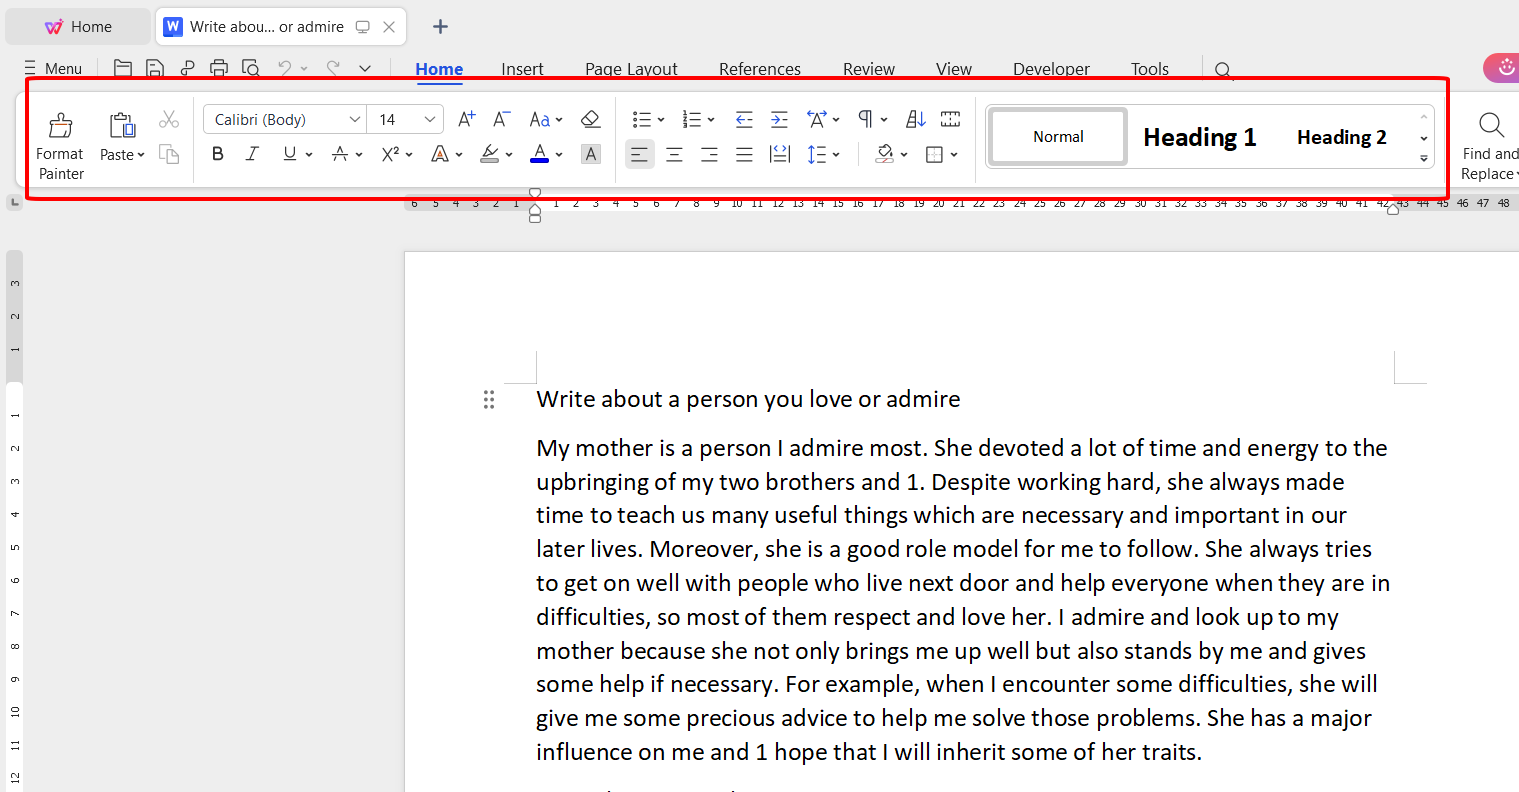Screen dimensions: 1519x792
Task: Open the Calibri (Body) font name dropdown
Action: click(354, 119)
